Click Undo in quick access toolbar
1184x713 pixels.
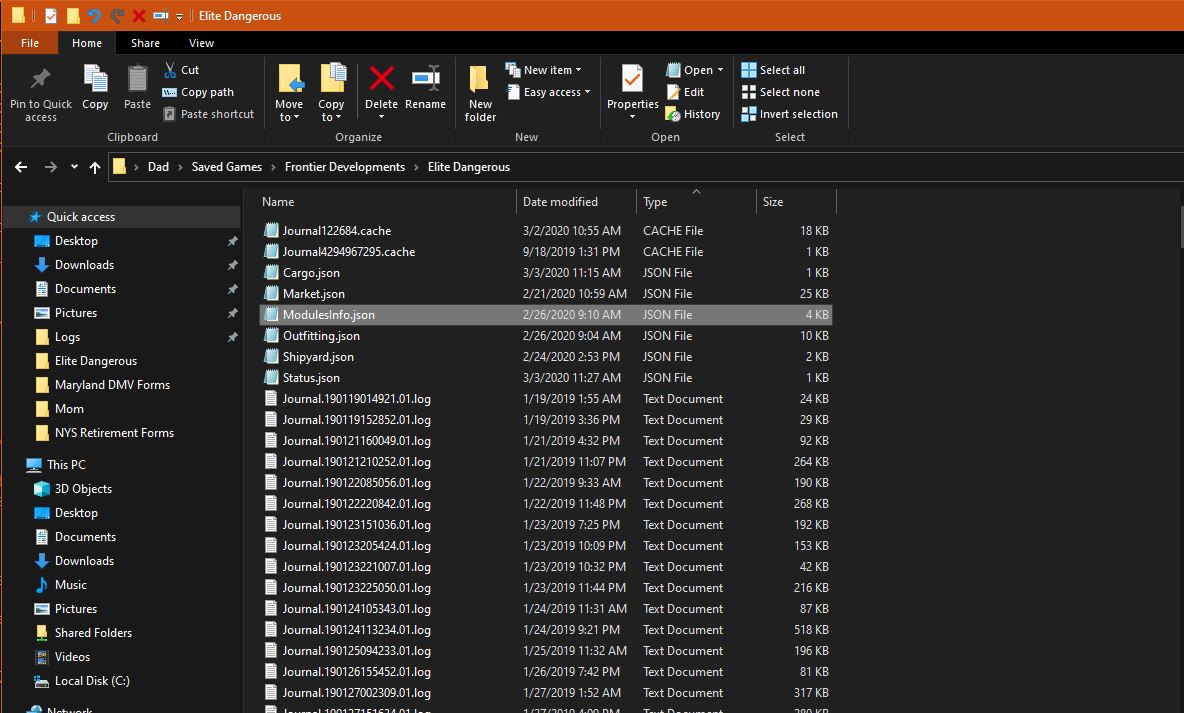tap(94, 15)
